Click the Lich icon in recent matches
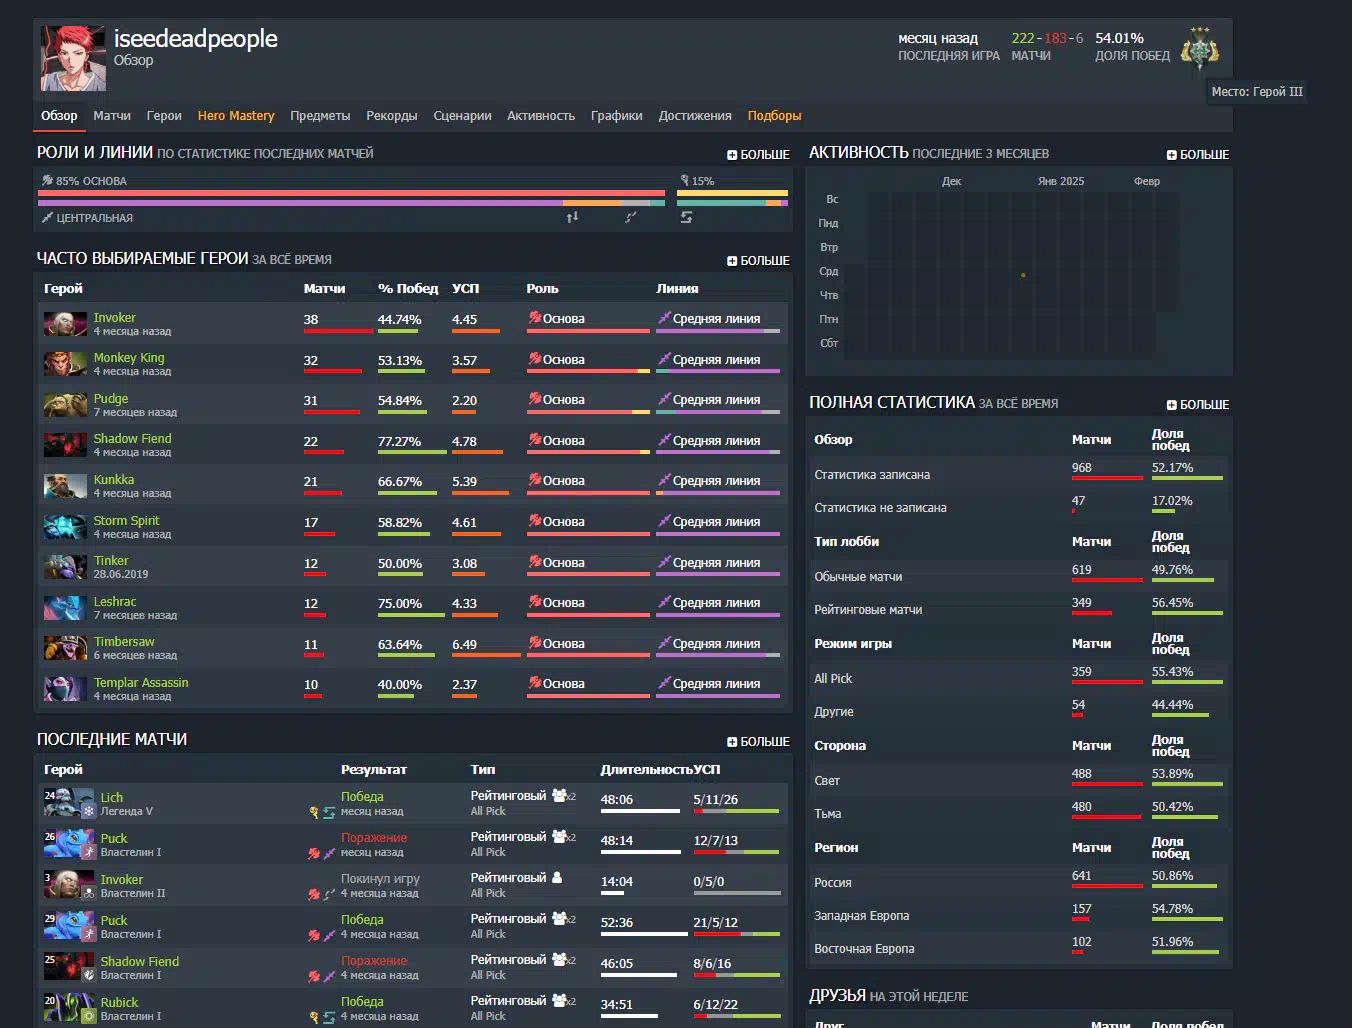This screenshot has height=1028, width=1352. point(69,803)
